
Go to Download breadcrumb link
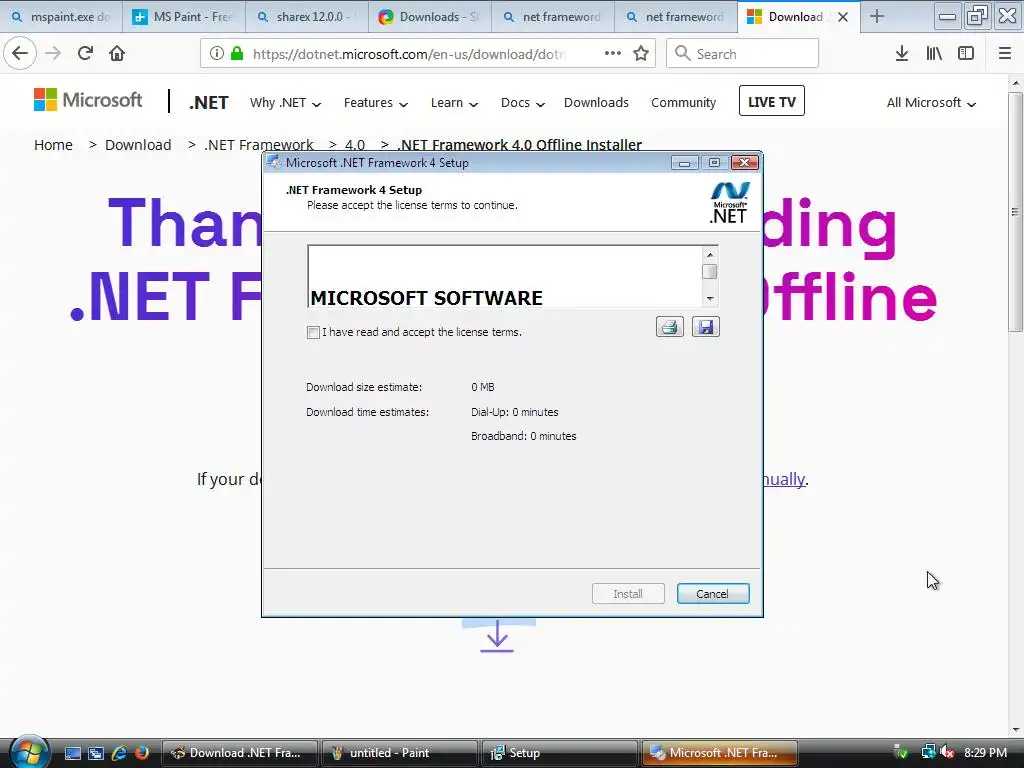pyautogui.click(x=138, y=145)
